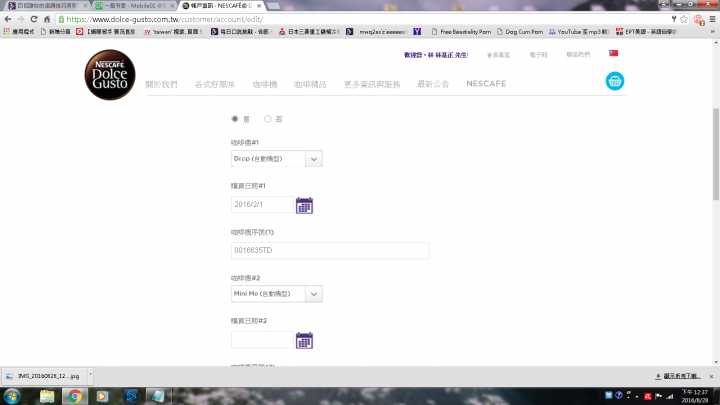Select the 否 (no) radio button
This screenshot has width=720, height=405.
click(267, 119)
